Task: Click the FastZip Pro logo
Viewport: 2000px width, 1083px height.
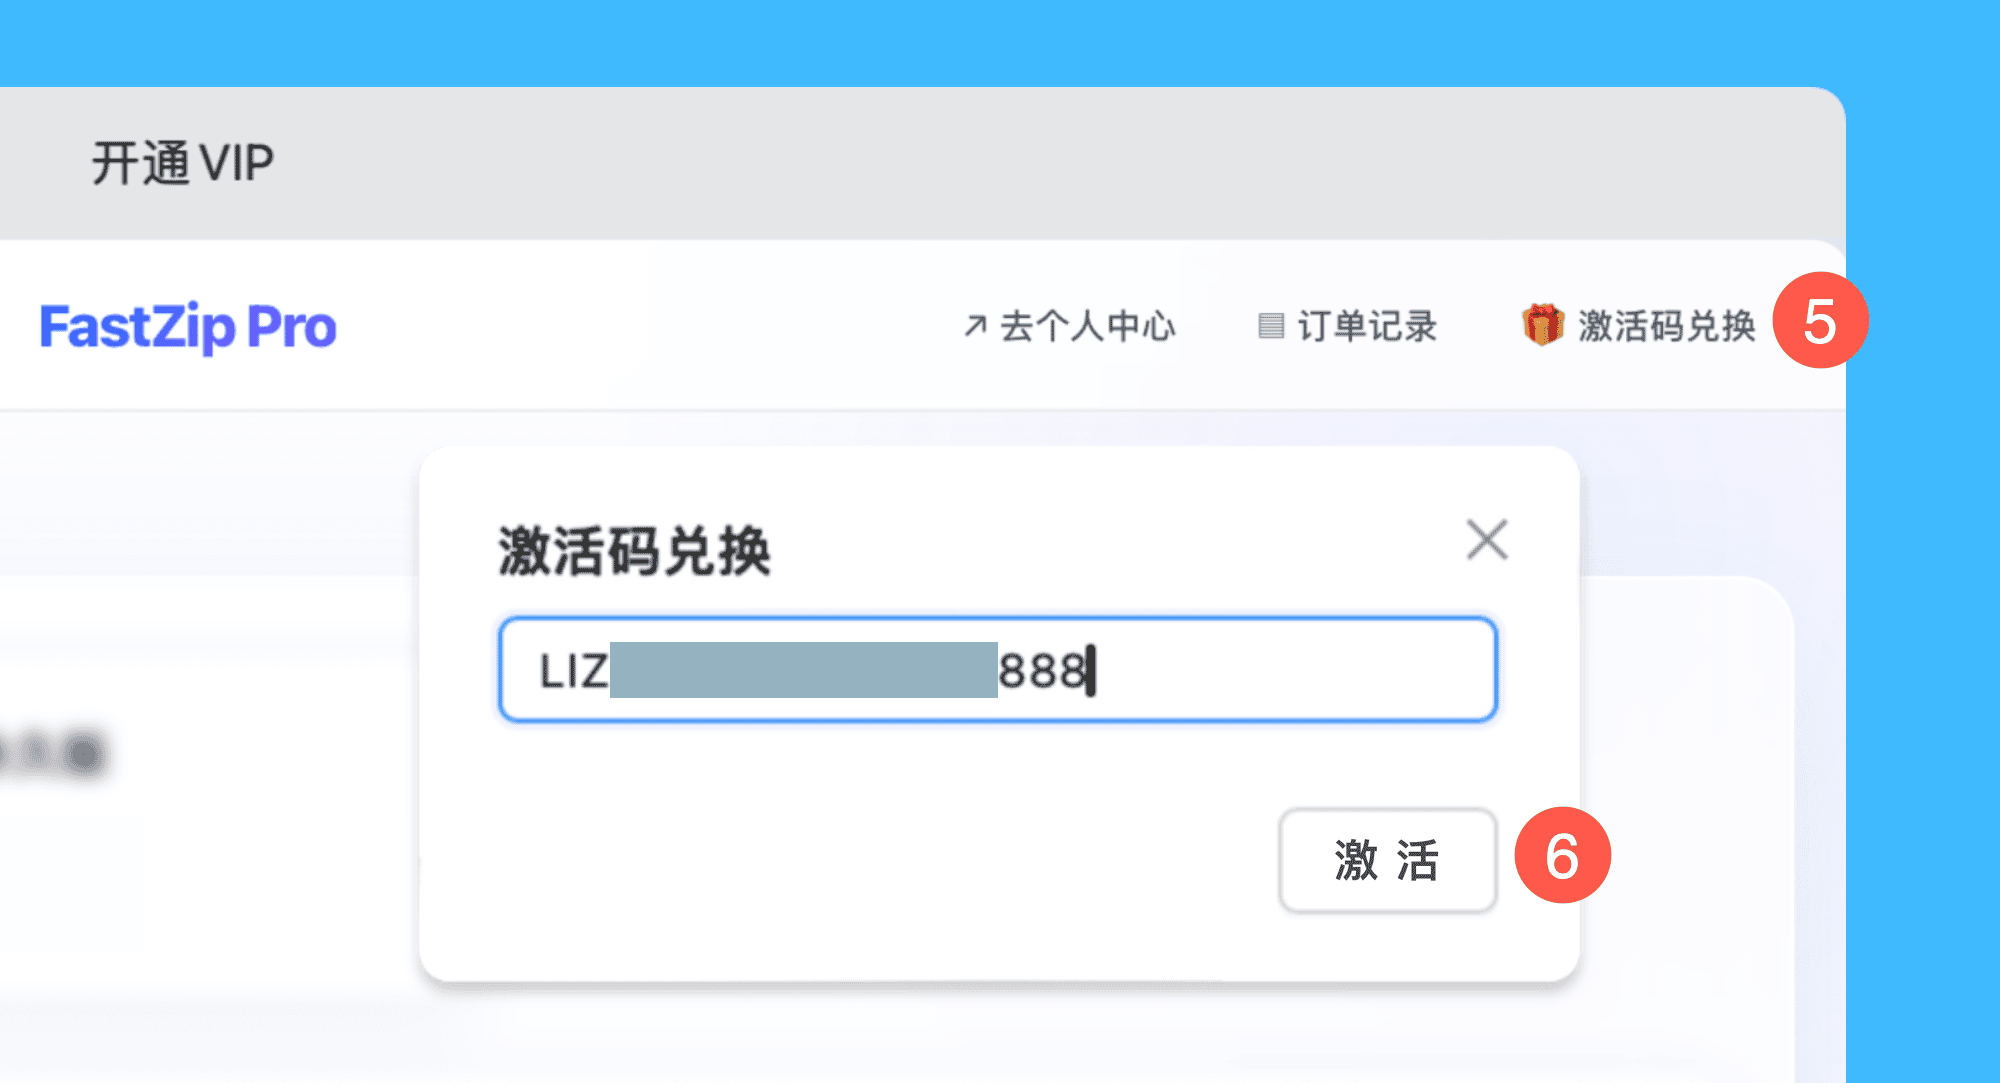Action: click(x=188, y=327)
